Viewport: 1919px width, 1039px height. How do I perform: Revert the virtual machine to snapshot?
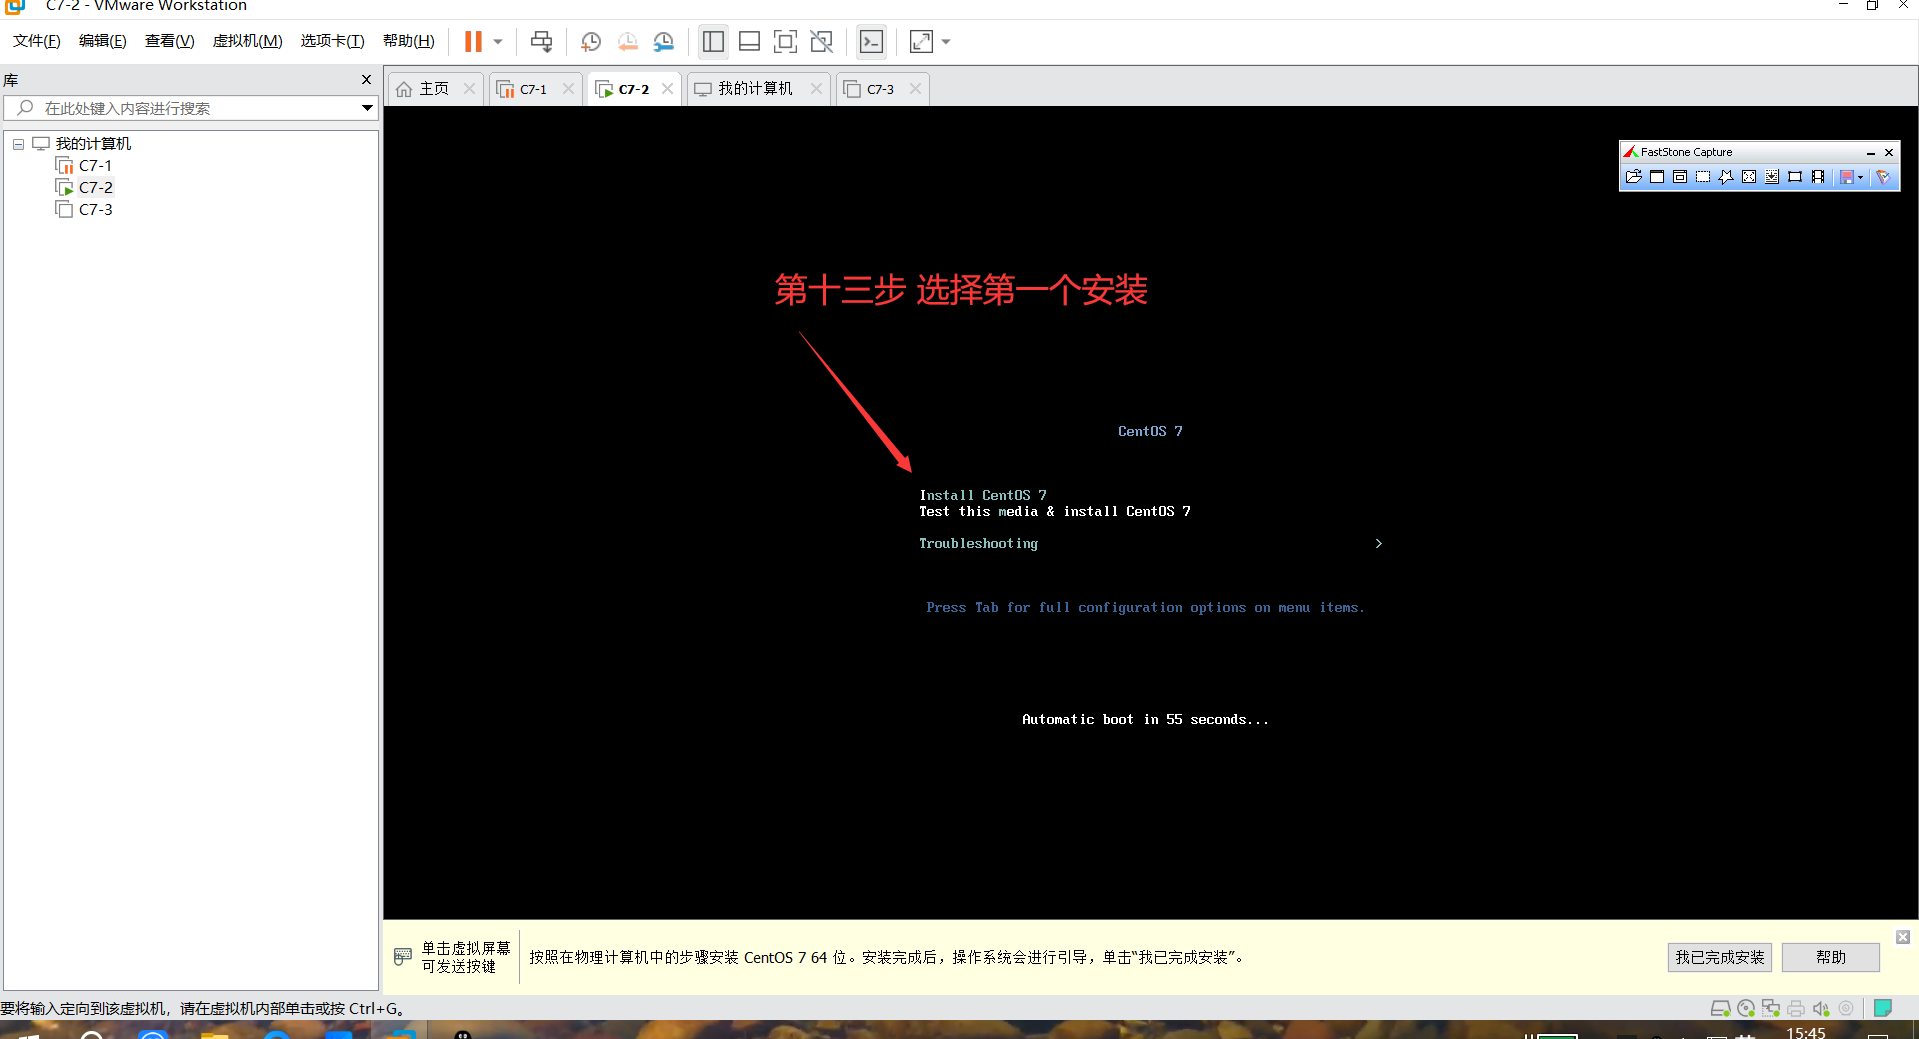(628, 41)
